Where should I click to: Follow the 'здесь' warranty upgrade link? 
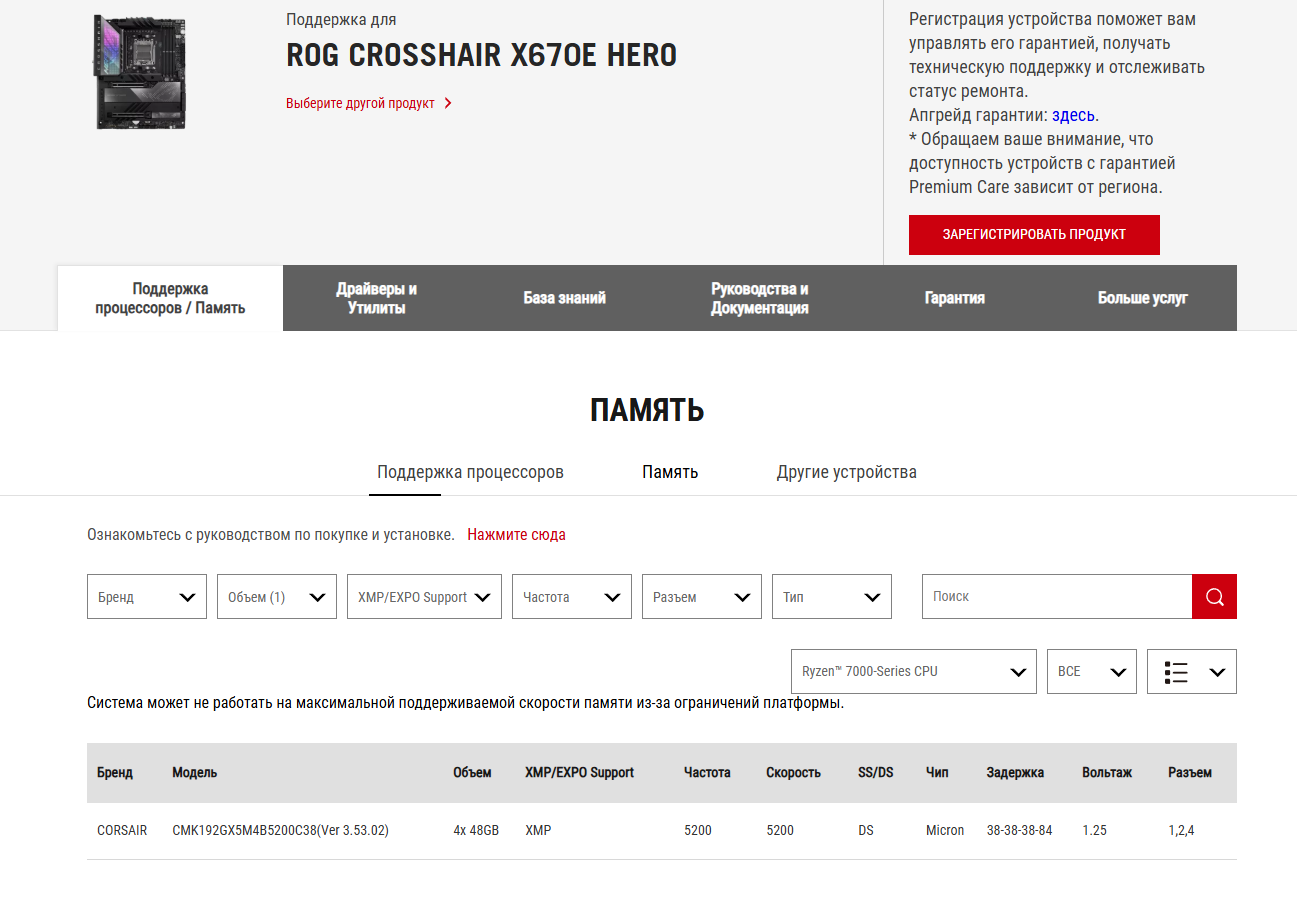[1073, 115]
